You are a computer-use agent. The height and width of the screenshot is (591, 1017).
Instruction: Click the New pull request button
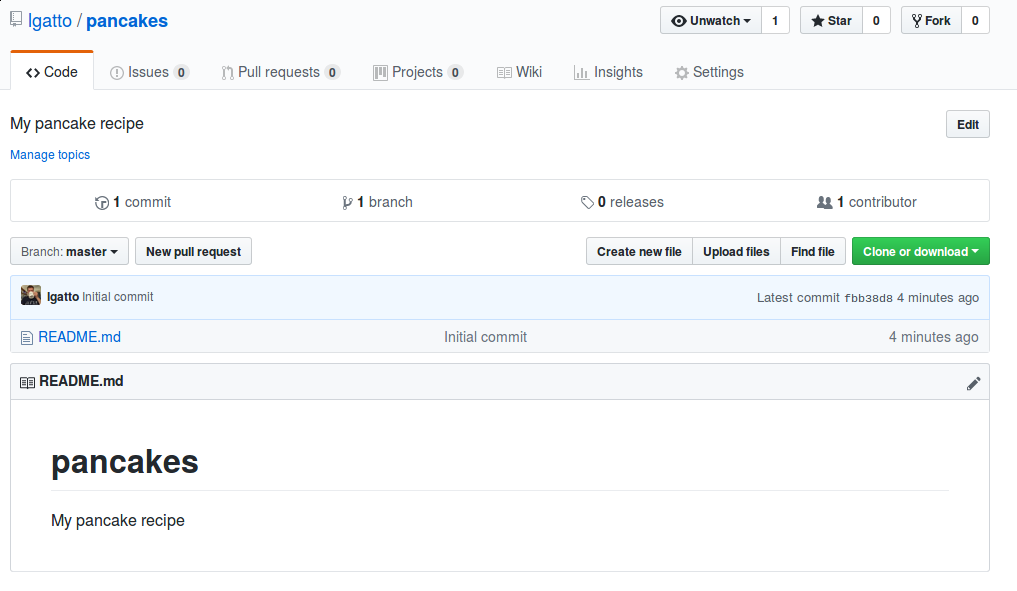[x=193, y=251]
